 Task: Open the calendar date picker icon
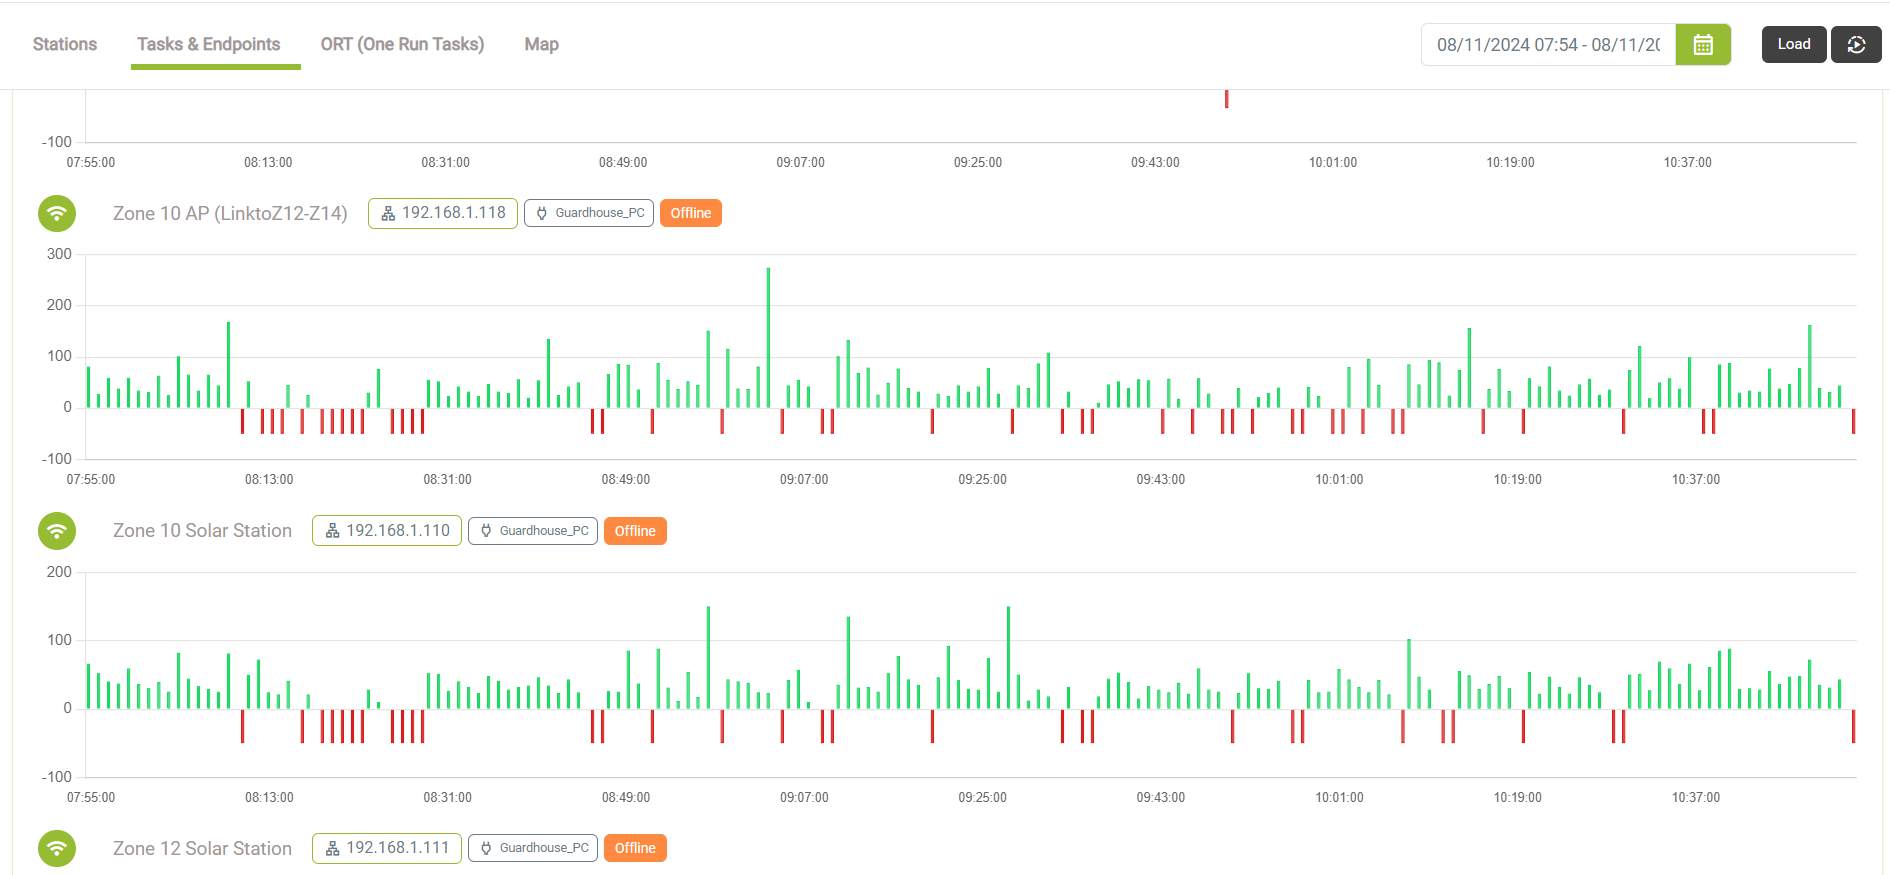pyautogui.click(x=1703, y=45)
